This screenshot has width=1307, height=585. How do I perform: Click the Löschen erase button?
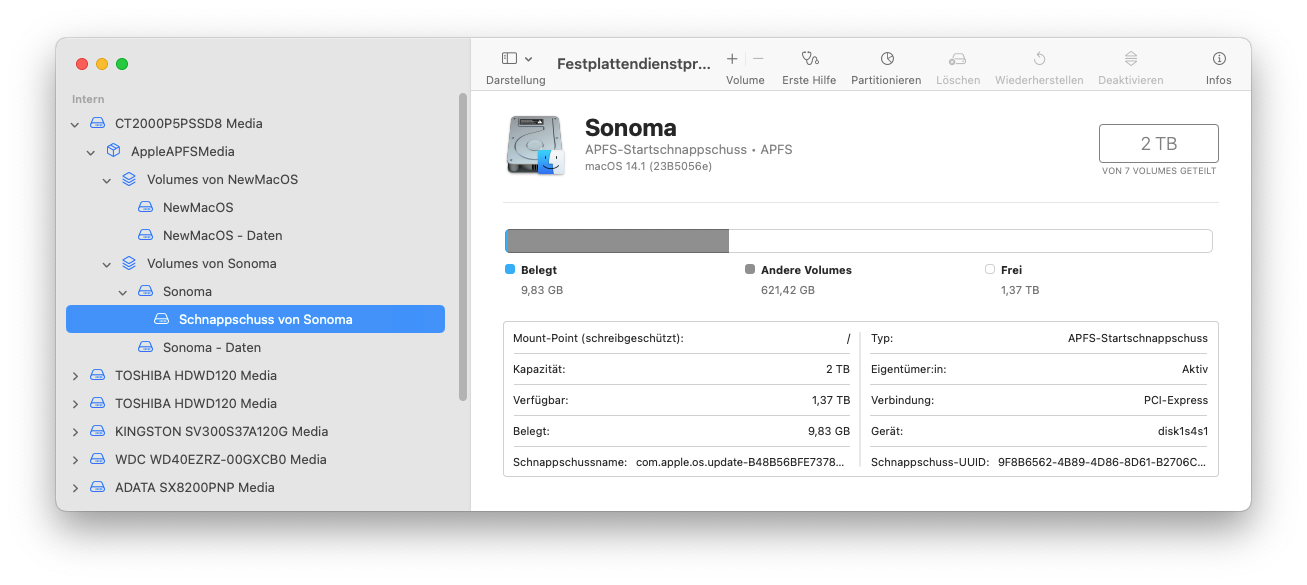pyautogui.click(x=957, y=67)
